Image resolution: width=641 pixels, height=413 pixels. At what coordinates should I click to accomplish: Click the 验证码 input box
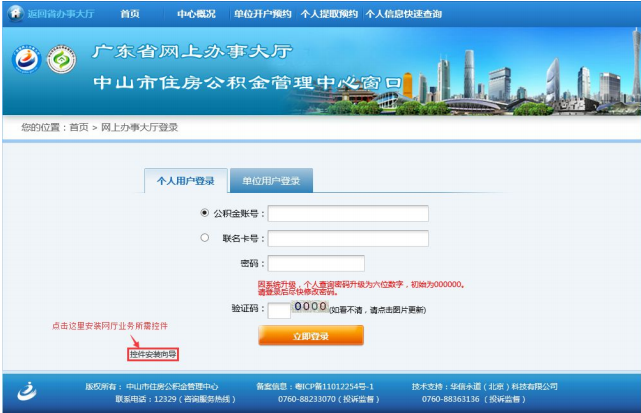click(x=278, y=310)
